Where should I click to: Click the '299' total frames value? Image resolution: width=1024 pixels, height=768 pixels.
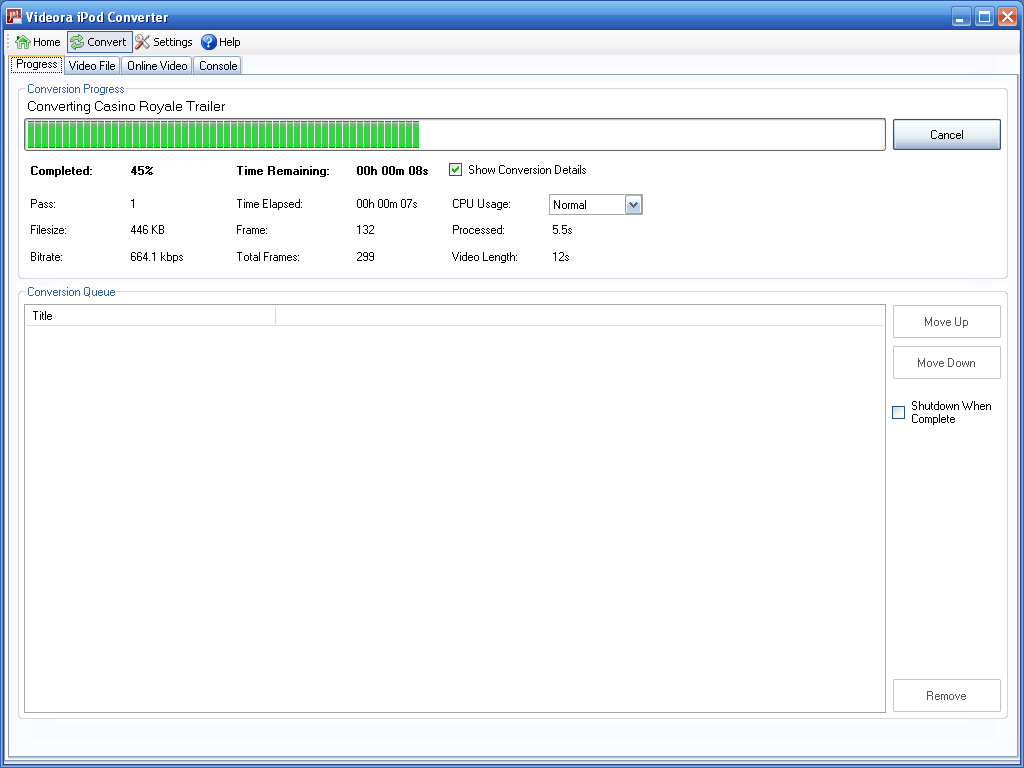pos(365,257)
